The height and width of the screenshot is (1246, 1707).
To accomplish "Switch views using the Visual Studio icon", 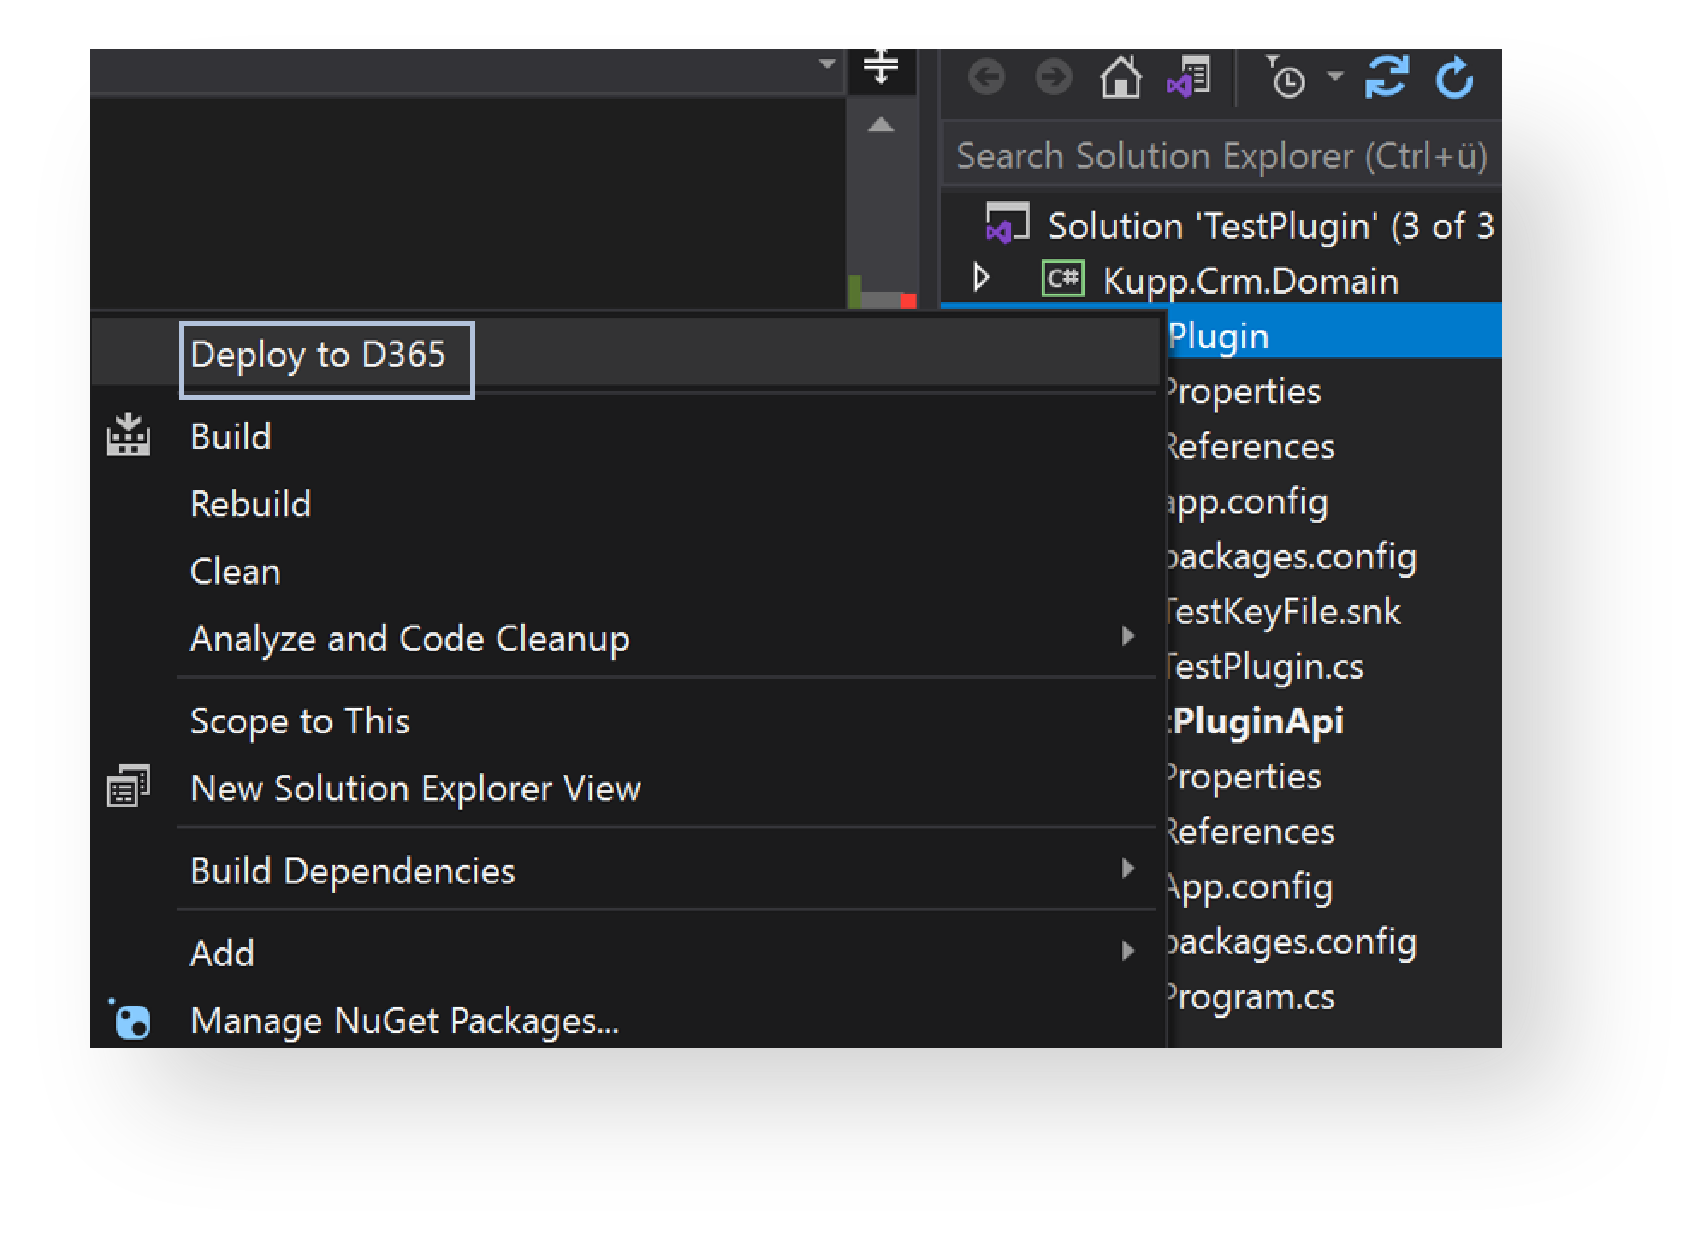I will (x=1189, y=77).
